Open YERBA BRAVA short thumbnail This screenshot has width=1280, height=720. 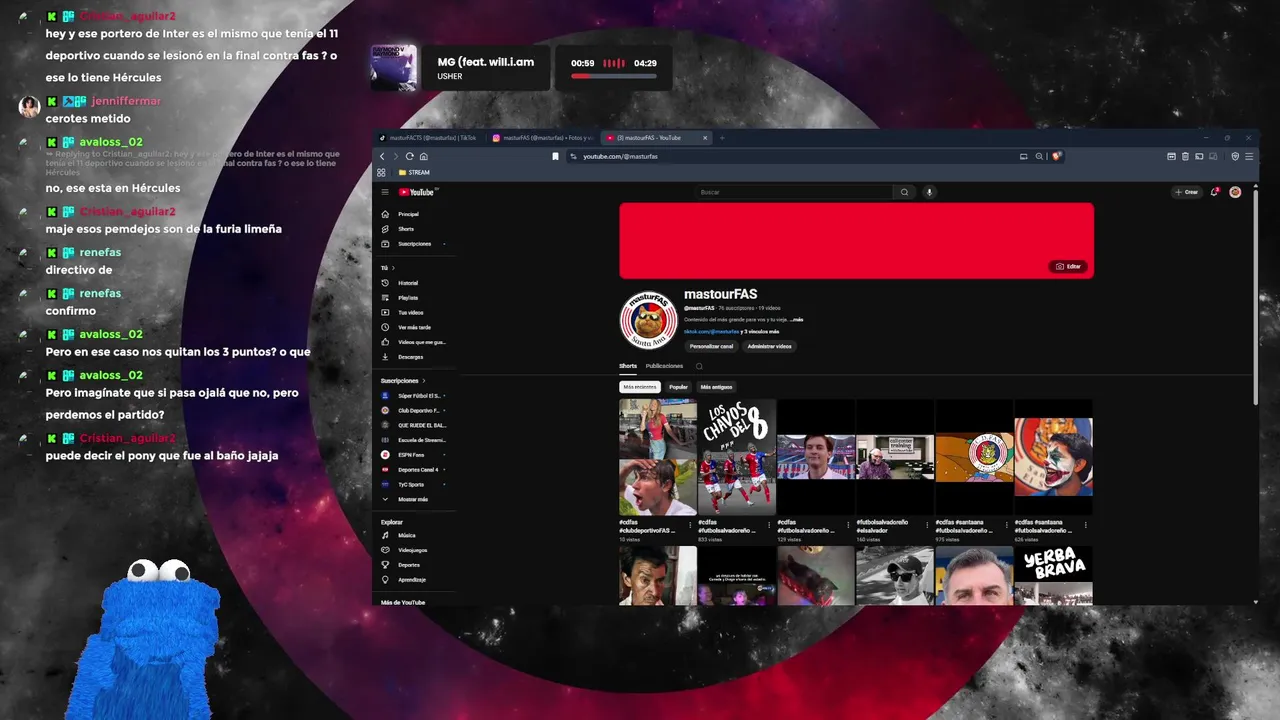(x=1054, y=576)
